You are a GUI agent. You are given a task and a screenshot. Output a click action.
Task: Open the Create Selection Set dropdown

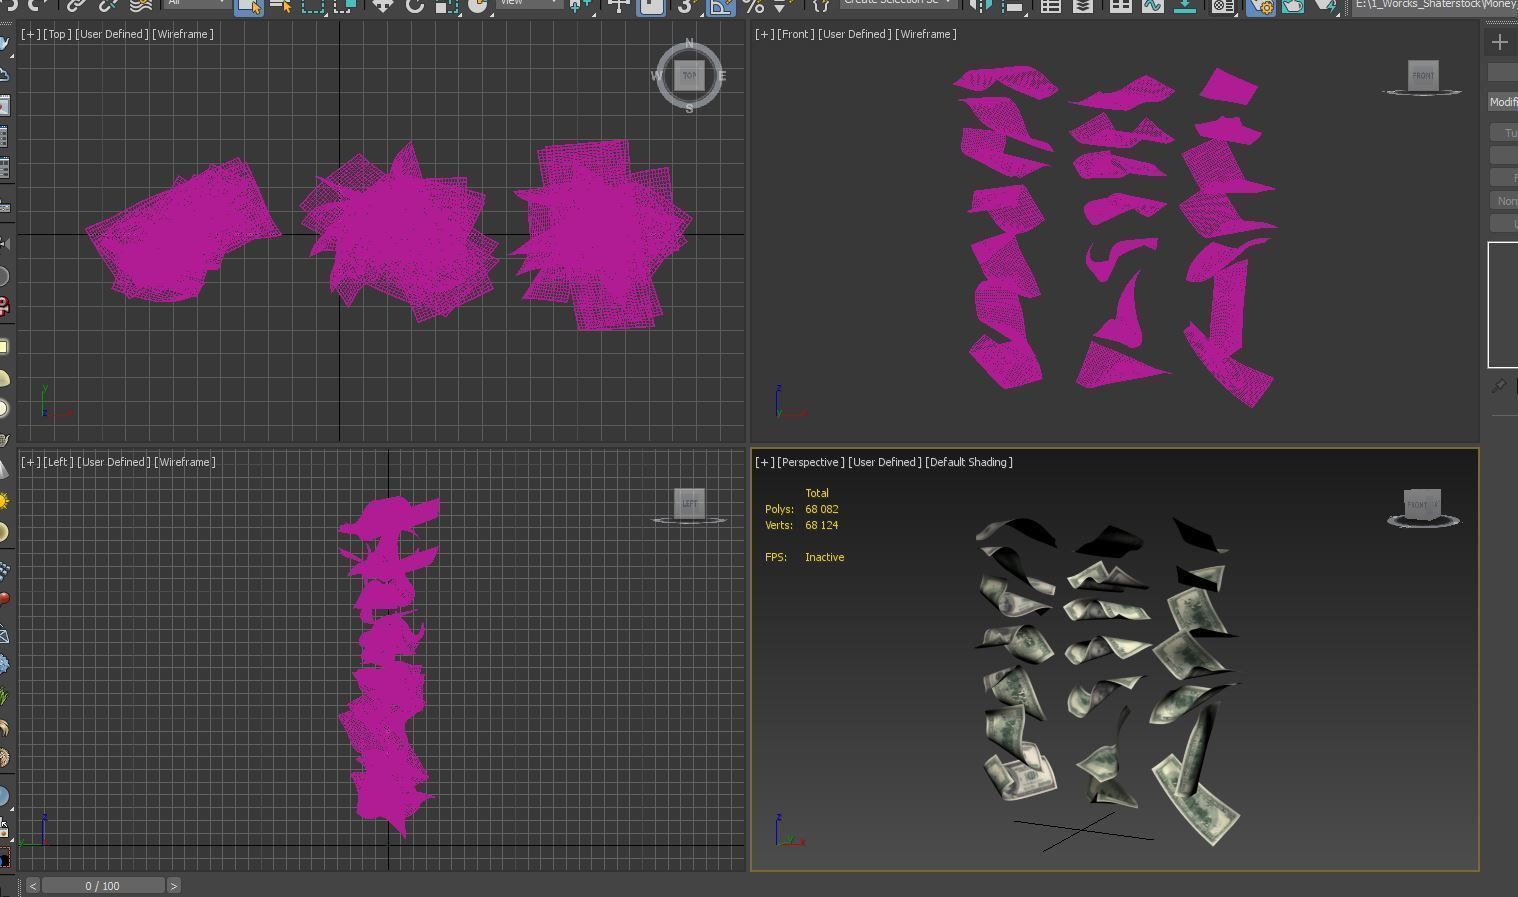click(x=898, y=3)
